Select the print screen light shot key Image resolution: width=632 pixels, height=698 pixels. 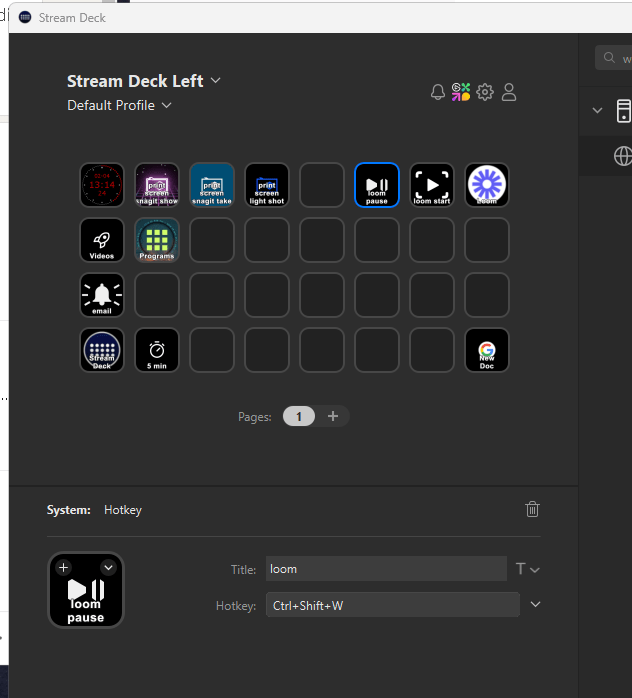point(267,185)
